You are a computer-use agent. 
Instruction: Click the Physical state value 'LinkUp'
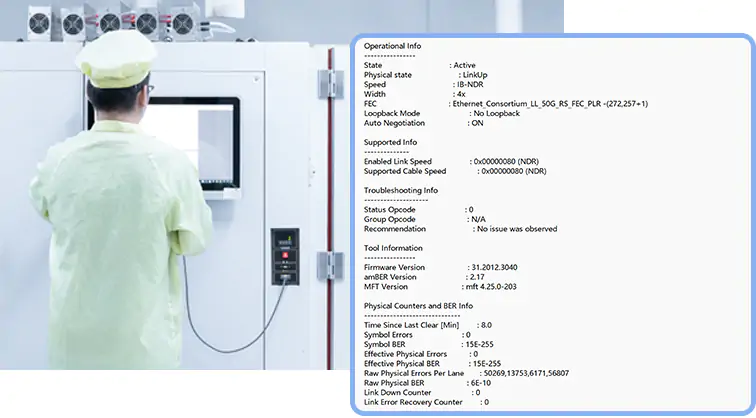[475, 75]
